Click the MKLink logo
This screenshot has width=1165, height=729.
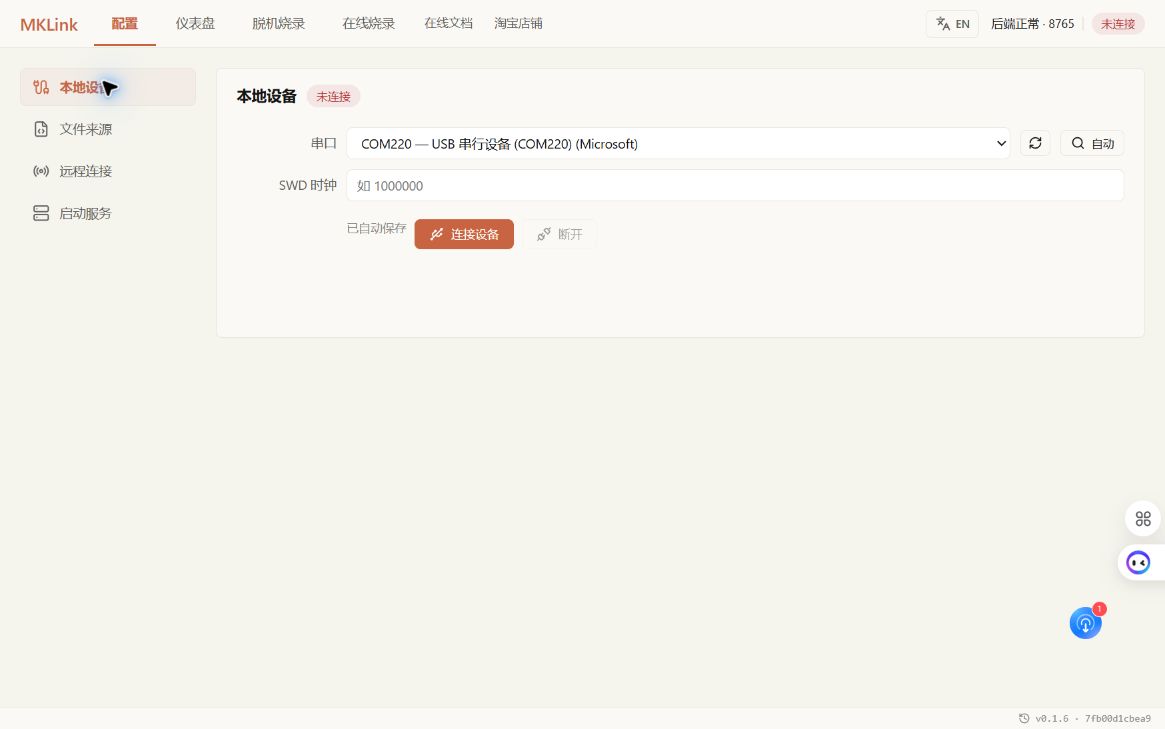click(x=49, y=25)
